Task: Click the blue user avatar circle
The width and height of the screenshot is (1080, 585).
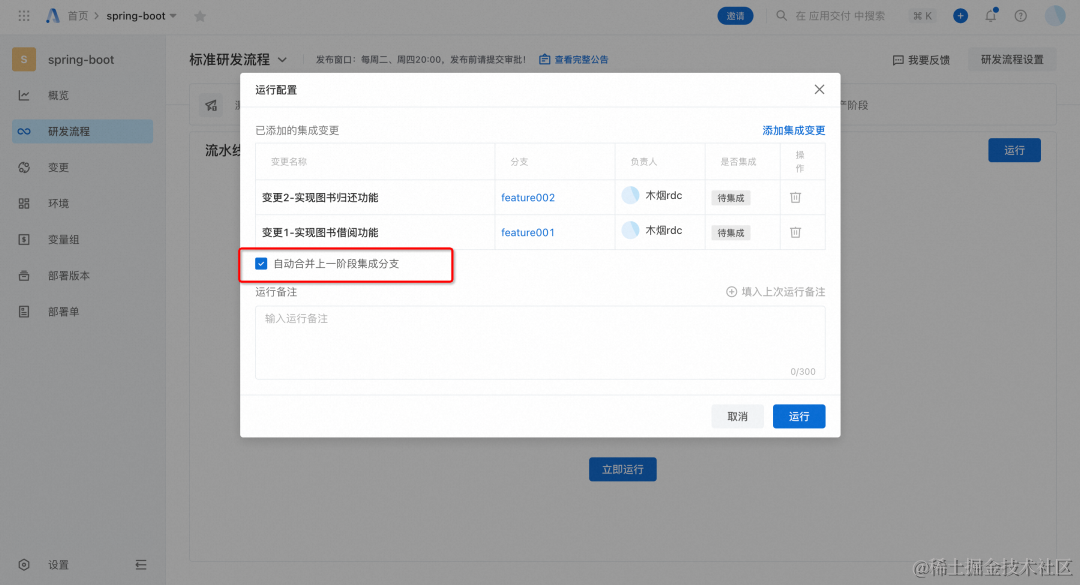Action: 1057,15
